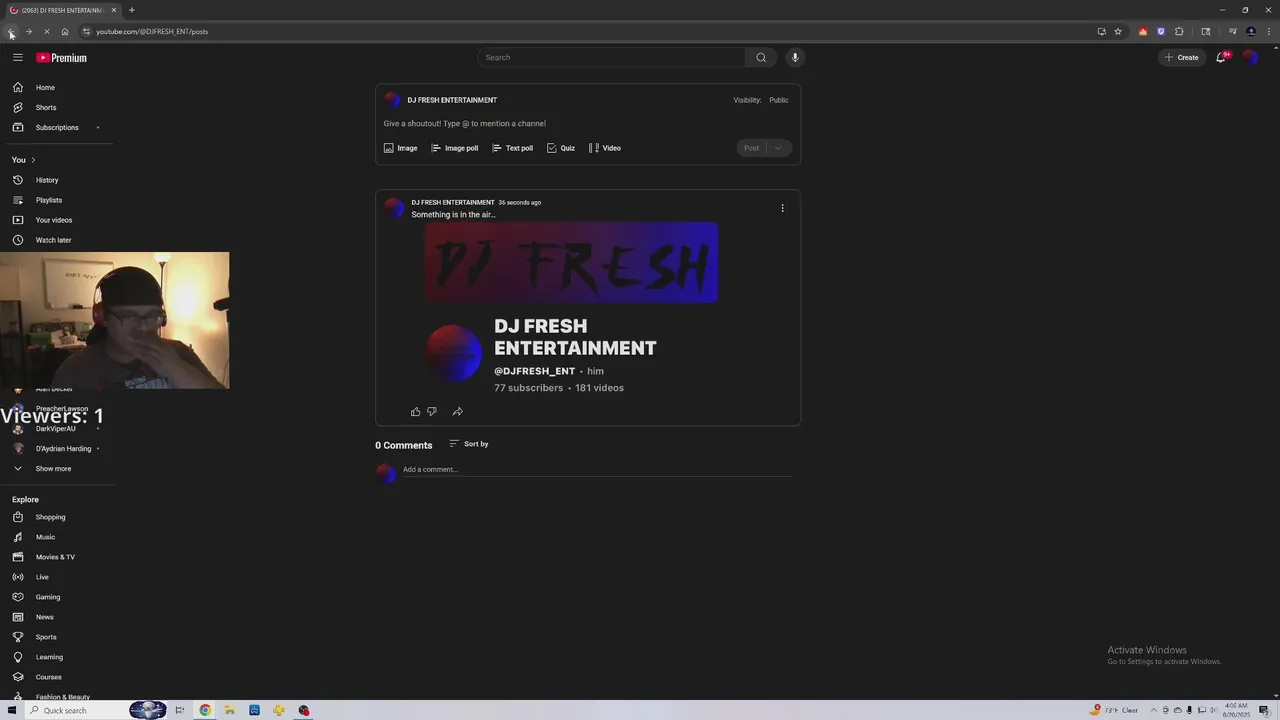Open the YouTube hamburger guide menu

pyautogui.click(x=17, y=57)
